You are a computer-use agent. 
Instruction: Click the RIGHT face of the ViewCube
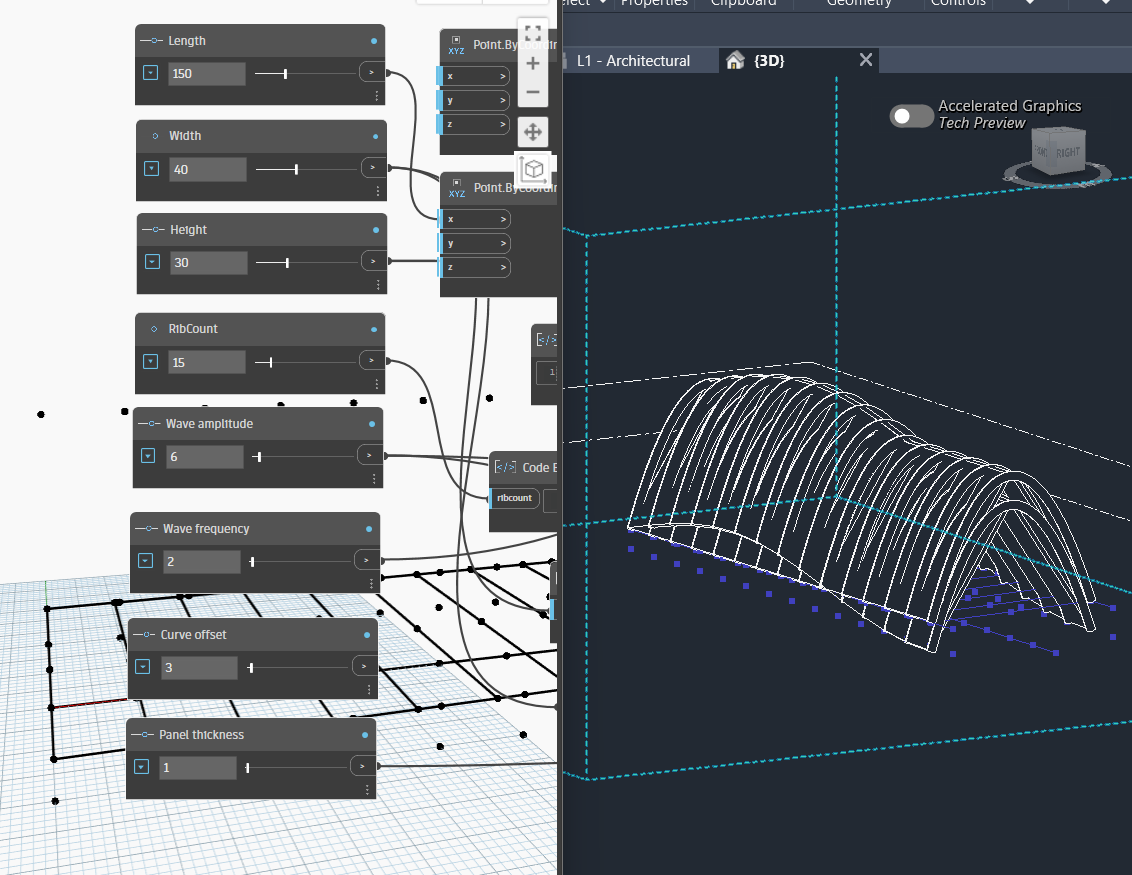(x=1068, y=152)
